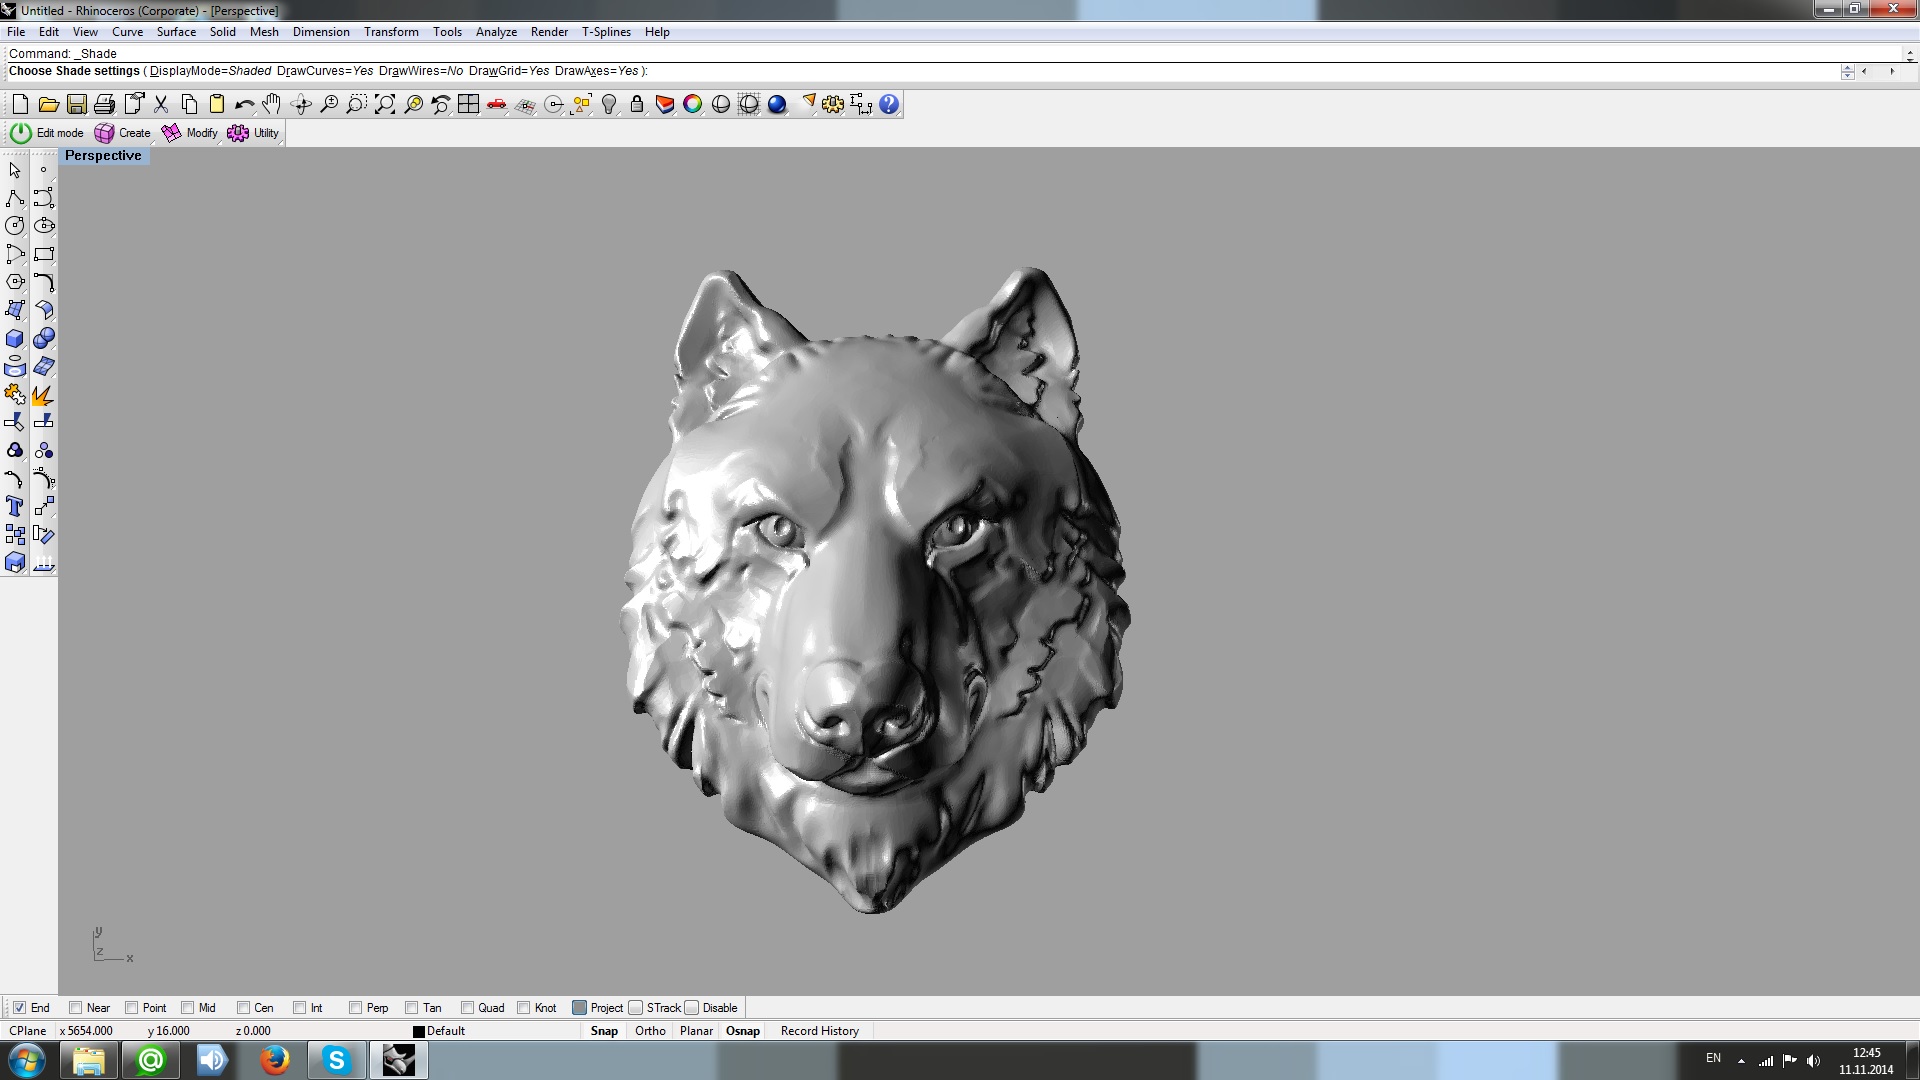Toggle the Ortho status bar button
1920x1080 pixels.
click(x=650, y=1031)
